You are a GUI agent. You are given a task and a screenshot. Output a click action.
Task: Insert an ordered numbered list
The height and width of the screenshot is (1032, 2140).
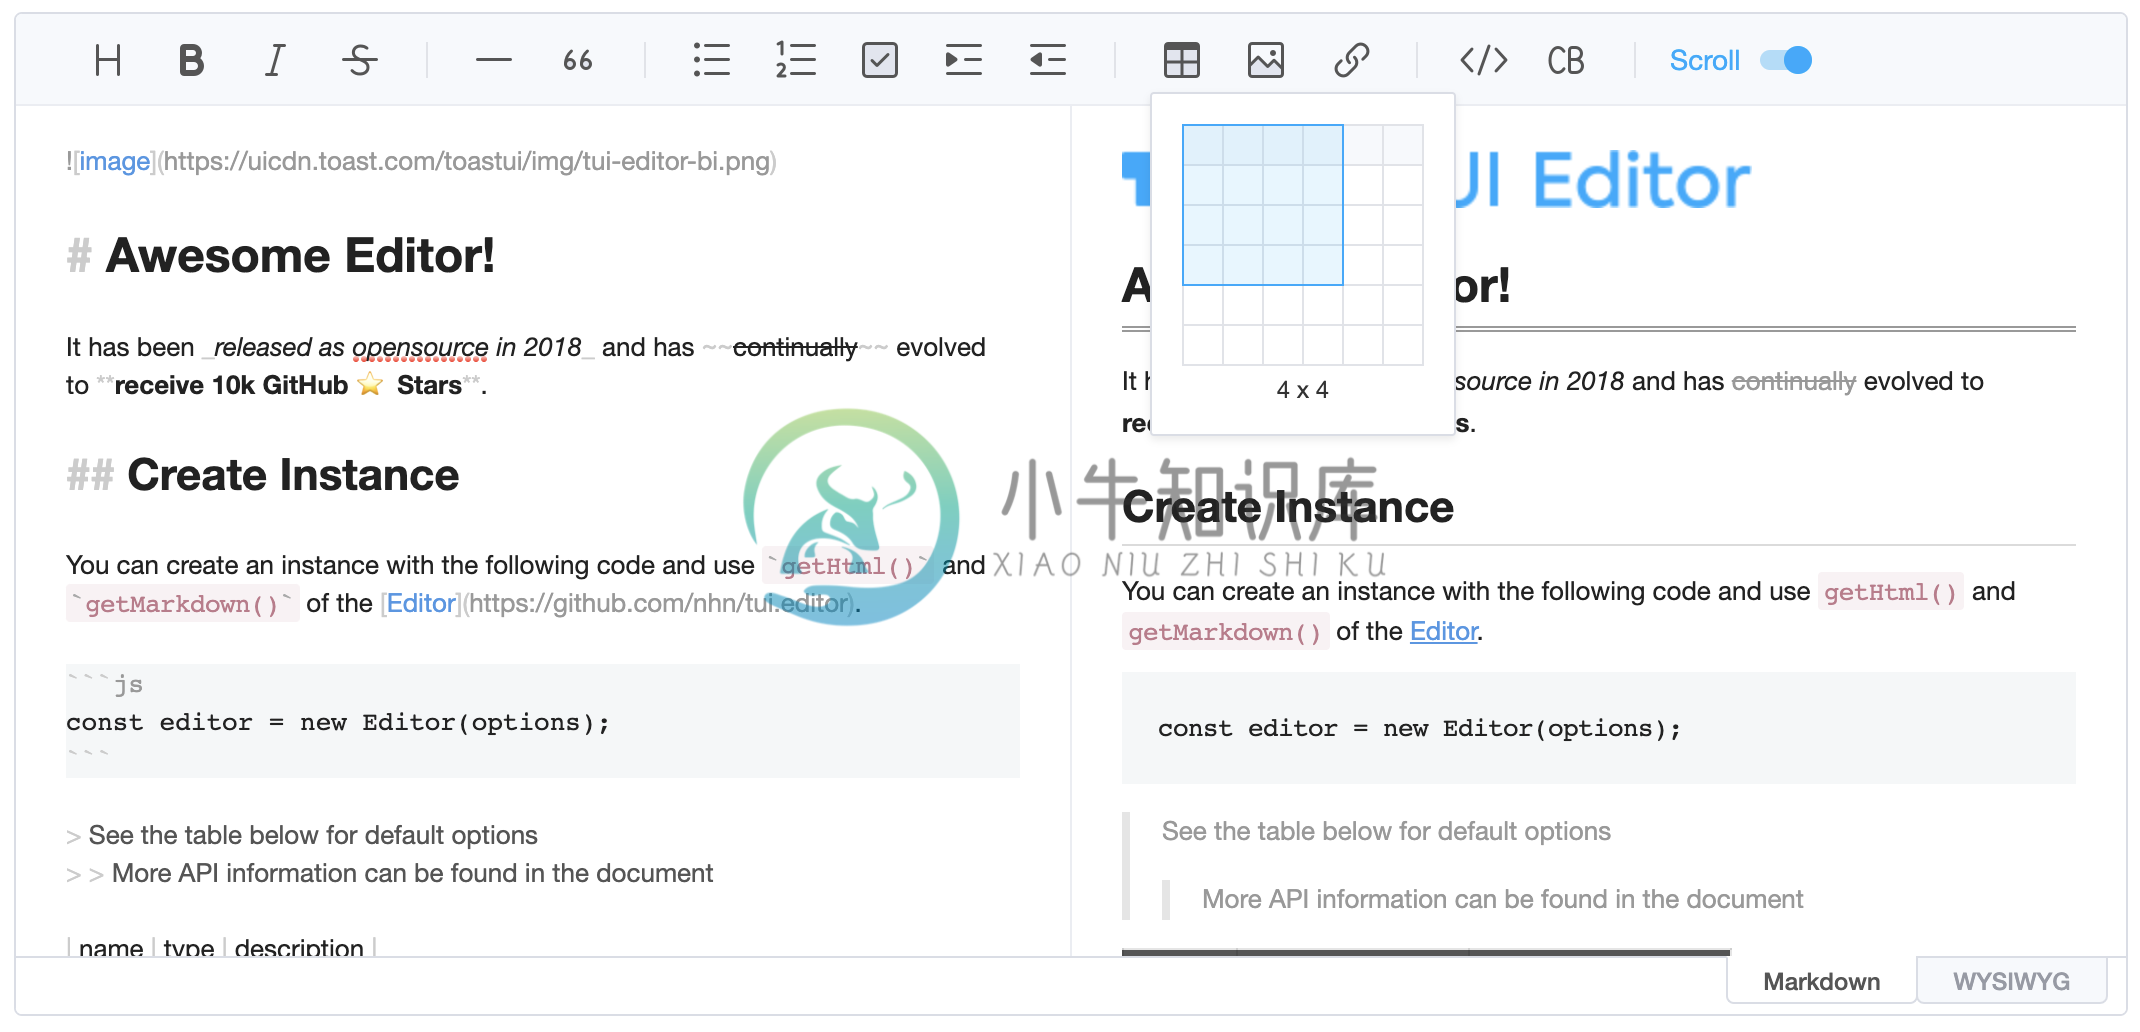(796, 61)
